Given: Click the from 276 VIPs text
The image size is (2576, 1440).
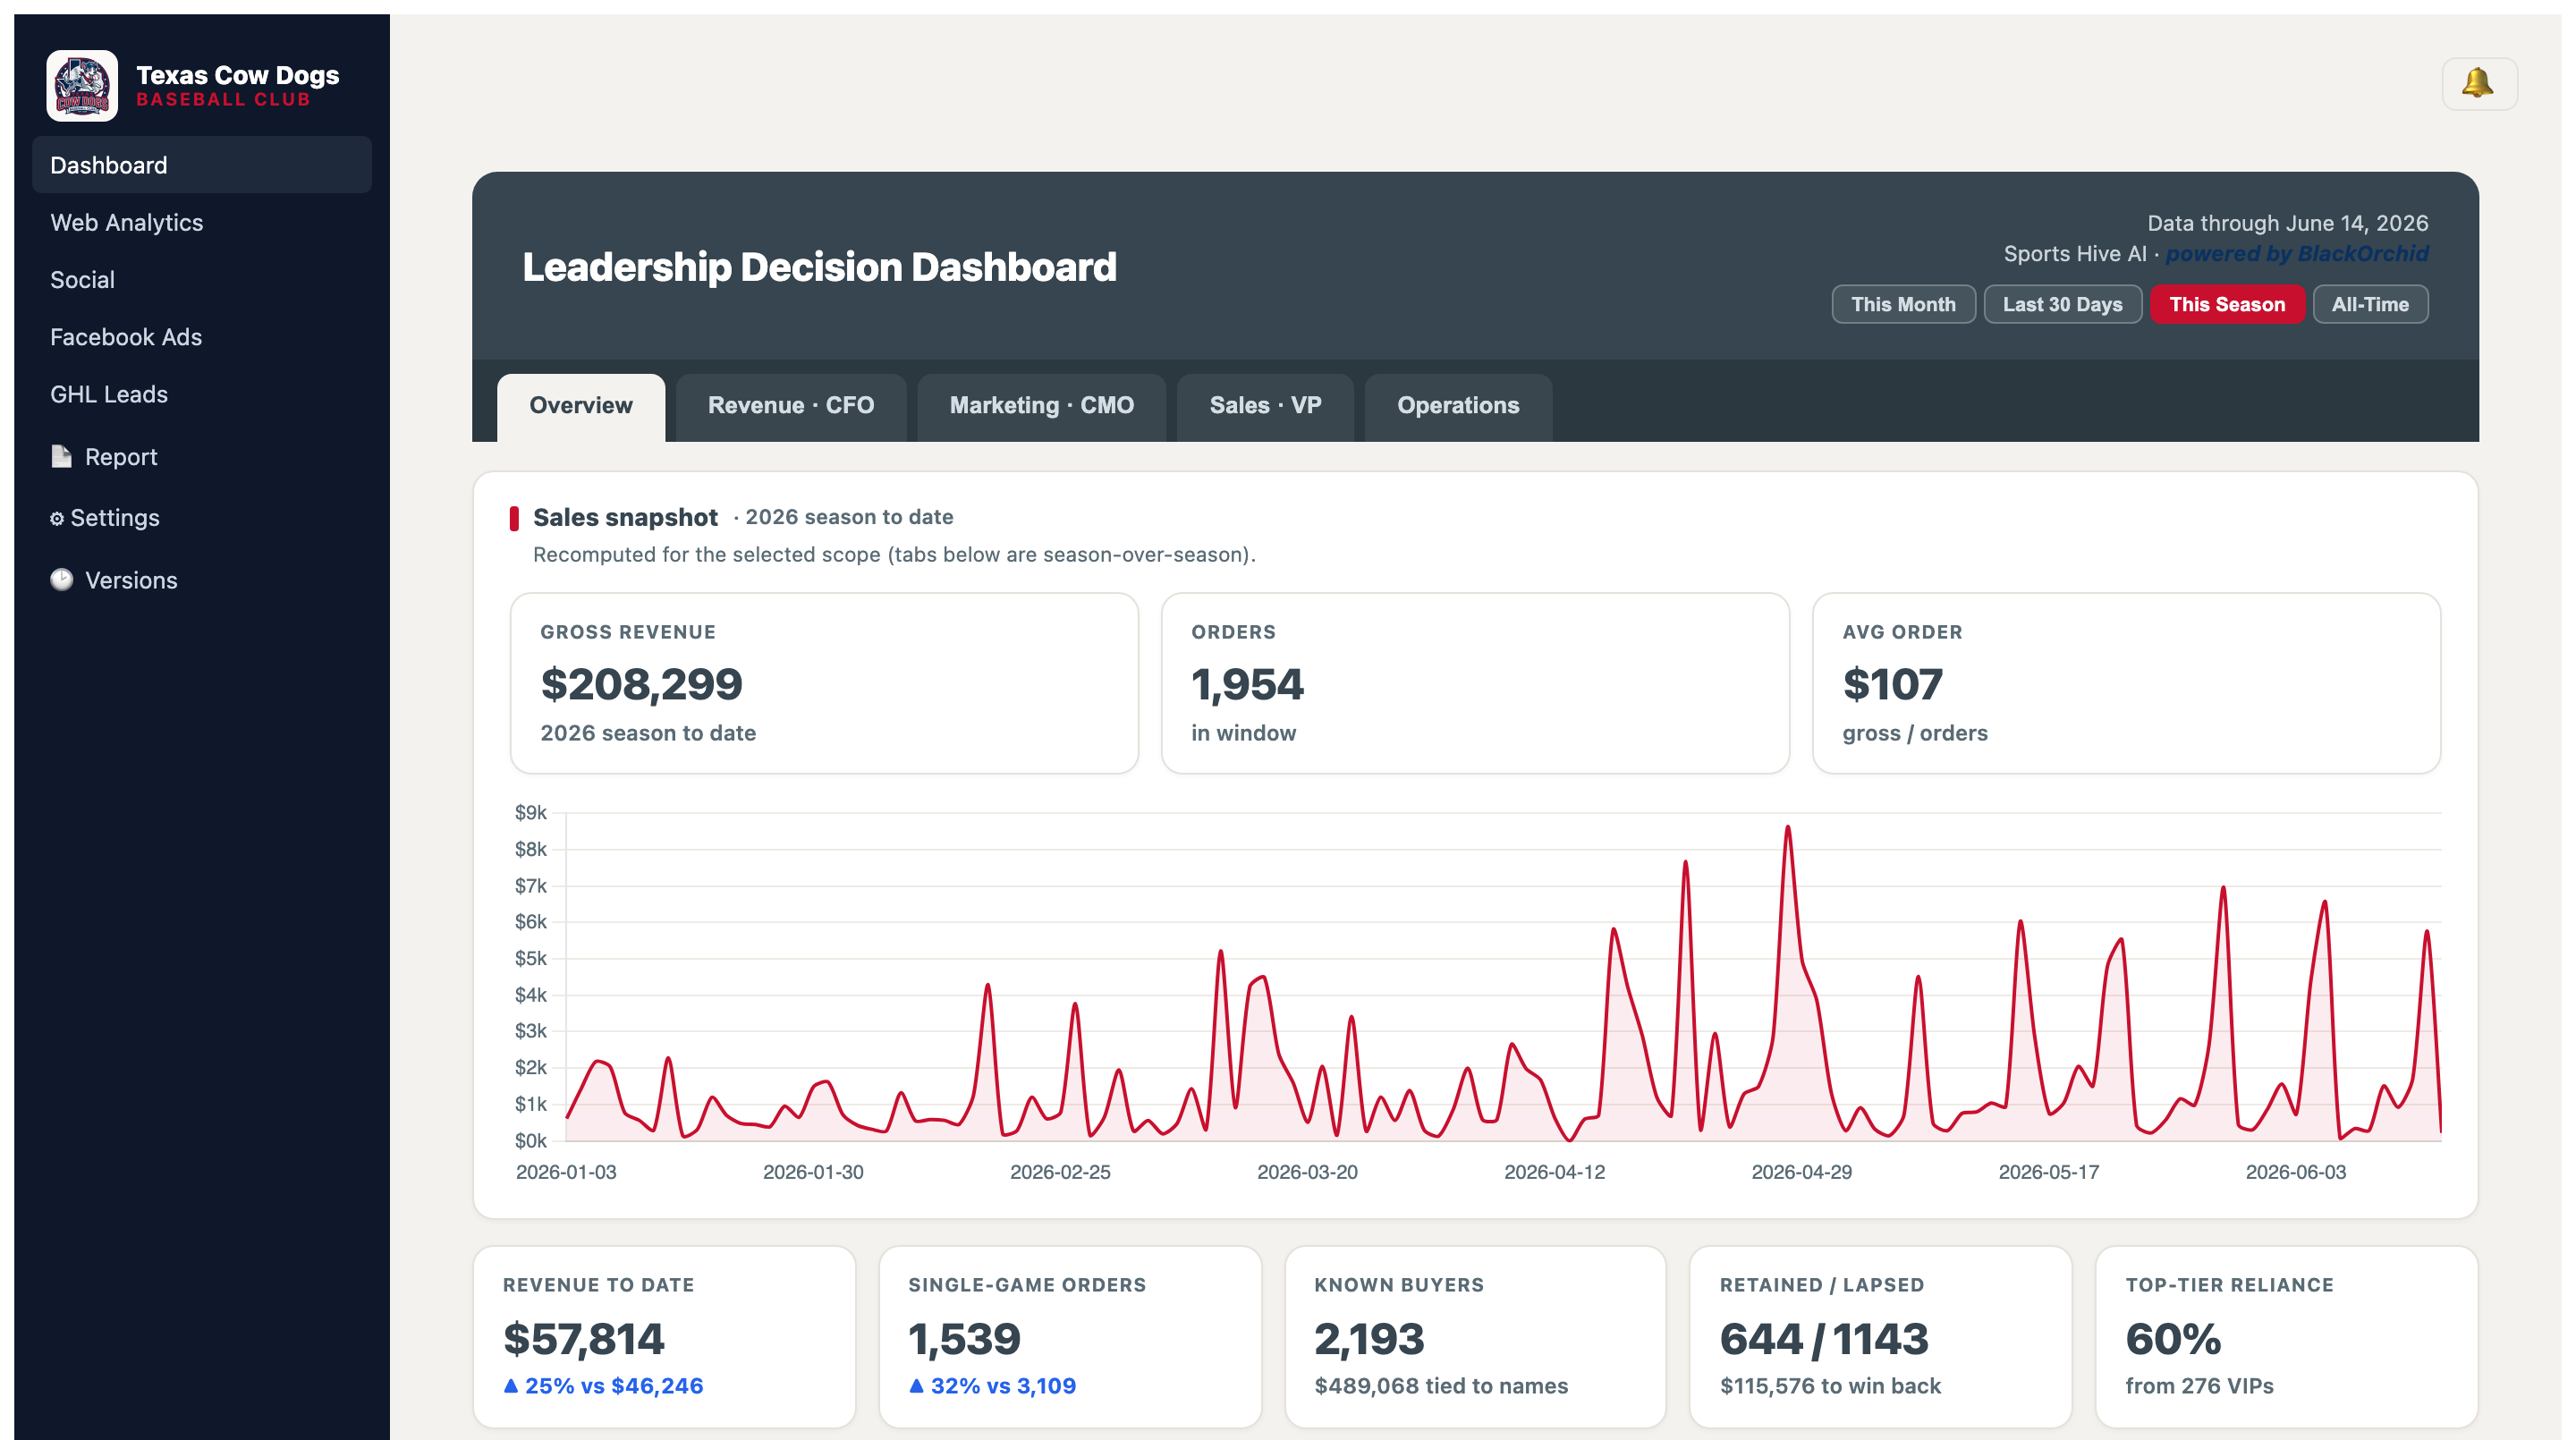Looking at the screenshot, I should 2199,1386.
